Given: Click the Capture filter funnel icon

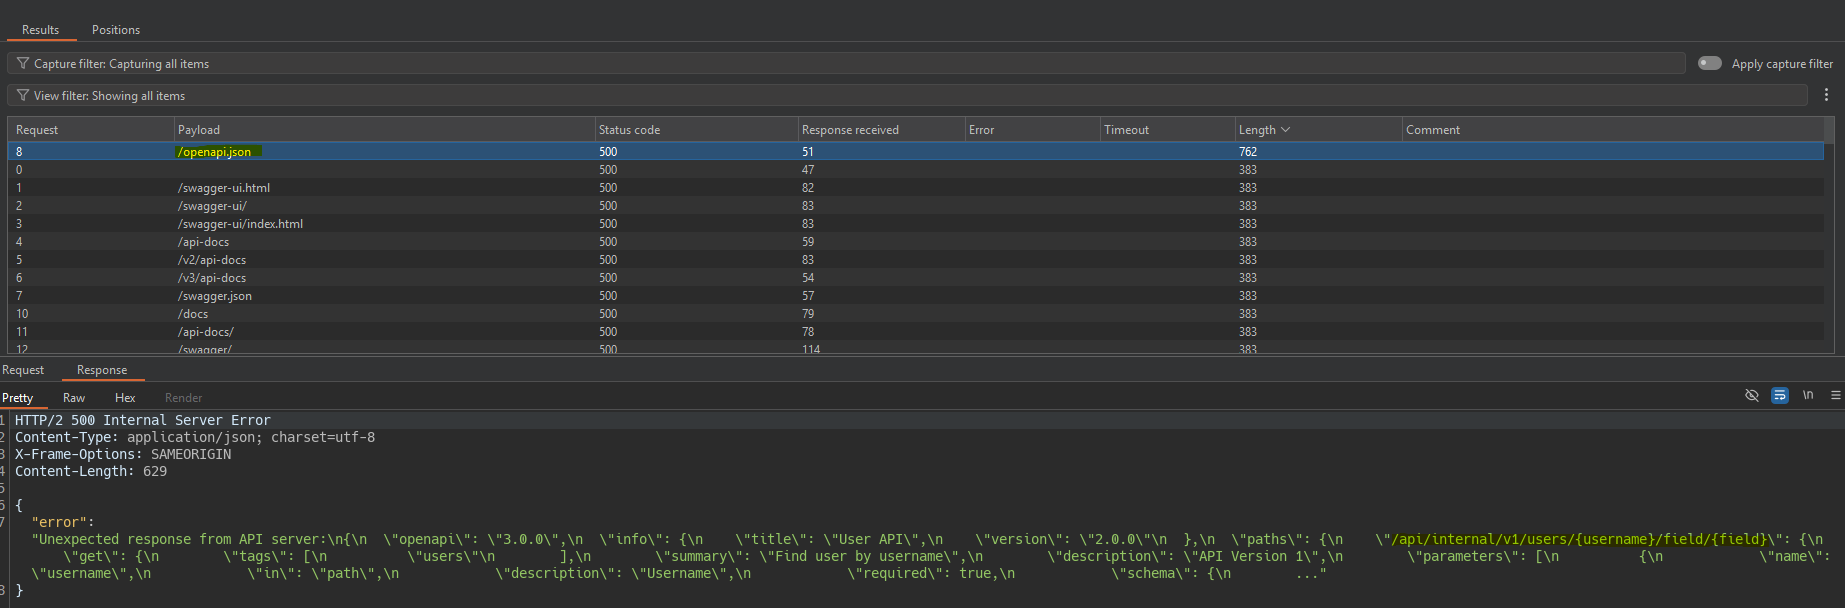Looking at the screenshot, I should 22,64.
